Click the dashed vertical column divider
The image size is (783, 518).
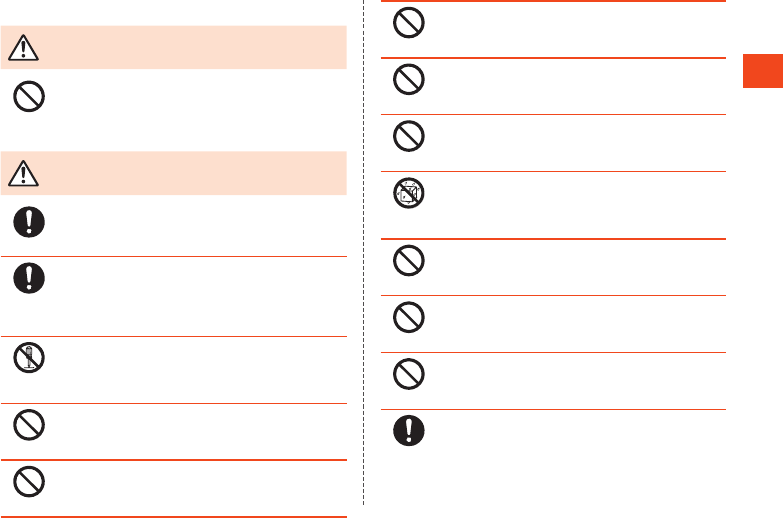[x=364, y=253]
